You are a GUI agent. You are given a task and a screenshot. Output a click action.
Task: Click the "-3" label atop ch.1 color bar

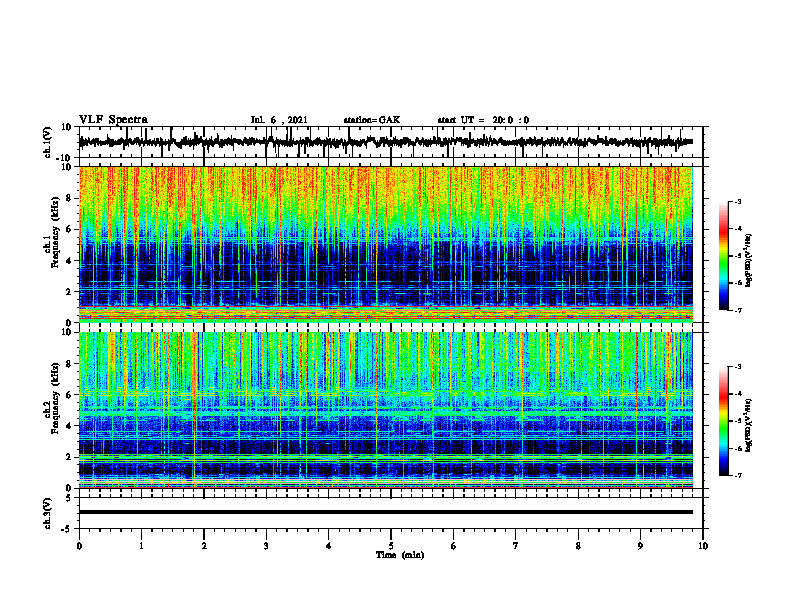click(x=737, y=202)
